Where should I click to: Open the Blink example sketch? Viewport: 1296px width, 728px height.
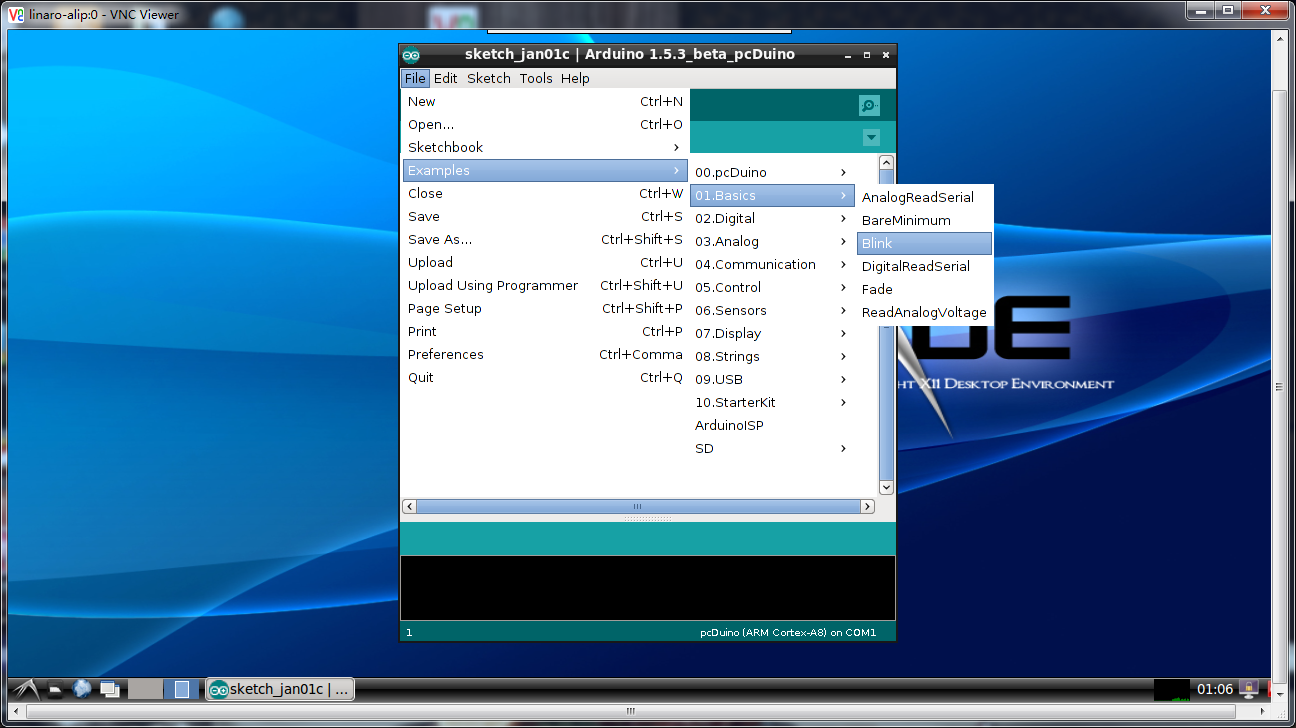coord(925,243)
